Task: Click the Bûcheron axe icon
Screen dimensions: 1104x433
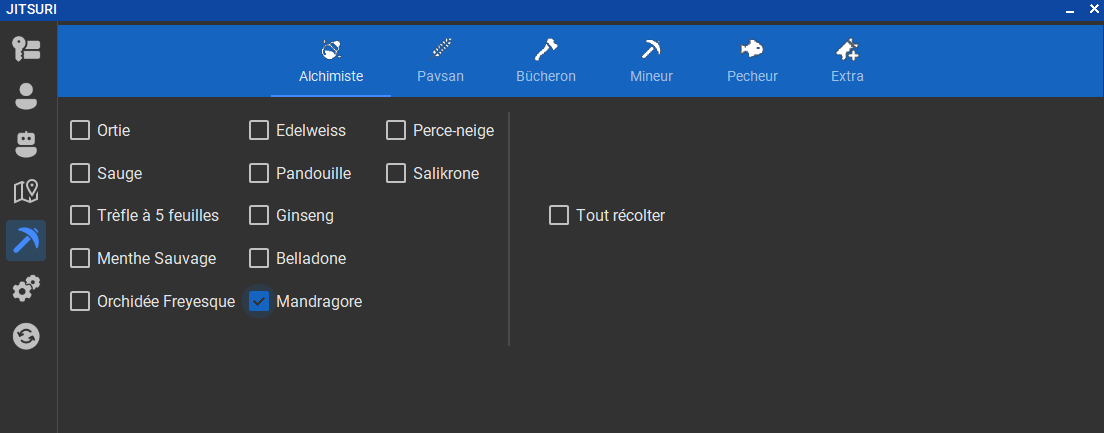Action: pyautogui.click(x=546, y=49)
